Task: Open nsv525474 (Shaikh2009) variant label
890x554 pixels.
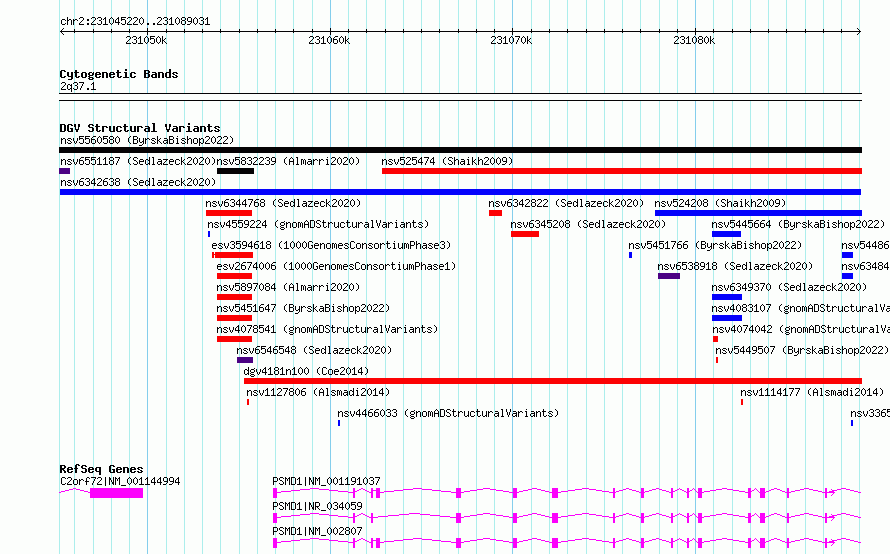Action: tap(447, 161)
